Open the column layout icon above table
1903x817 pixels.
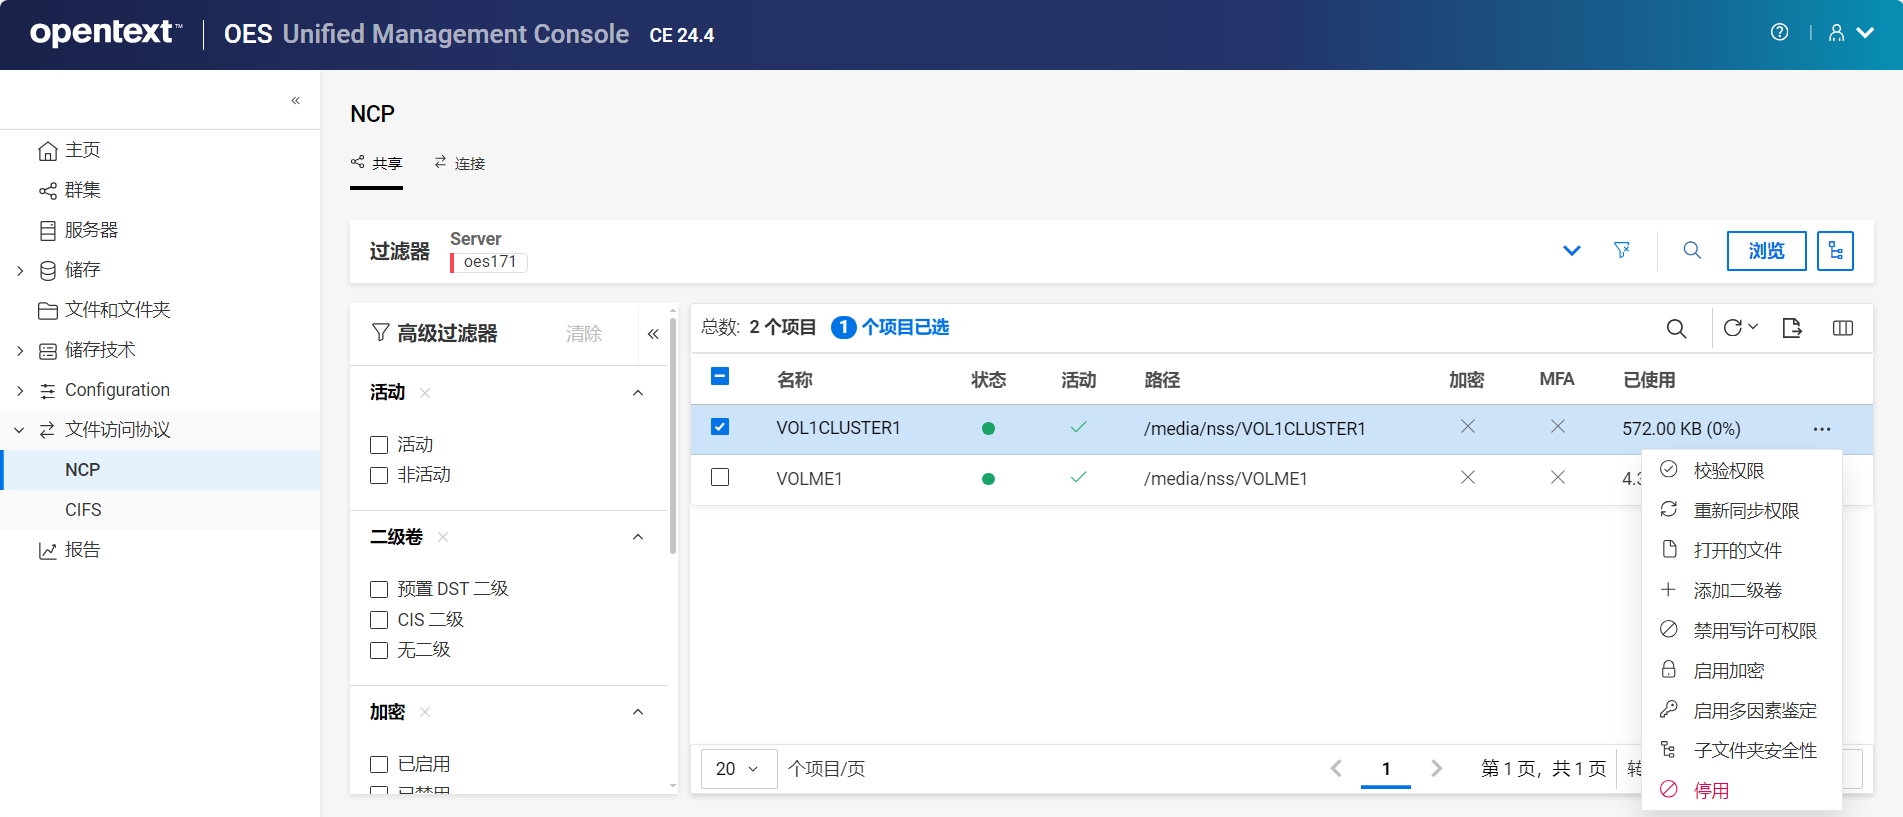click(x=1842, y=328)
